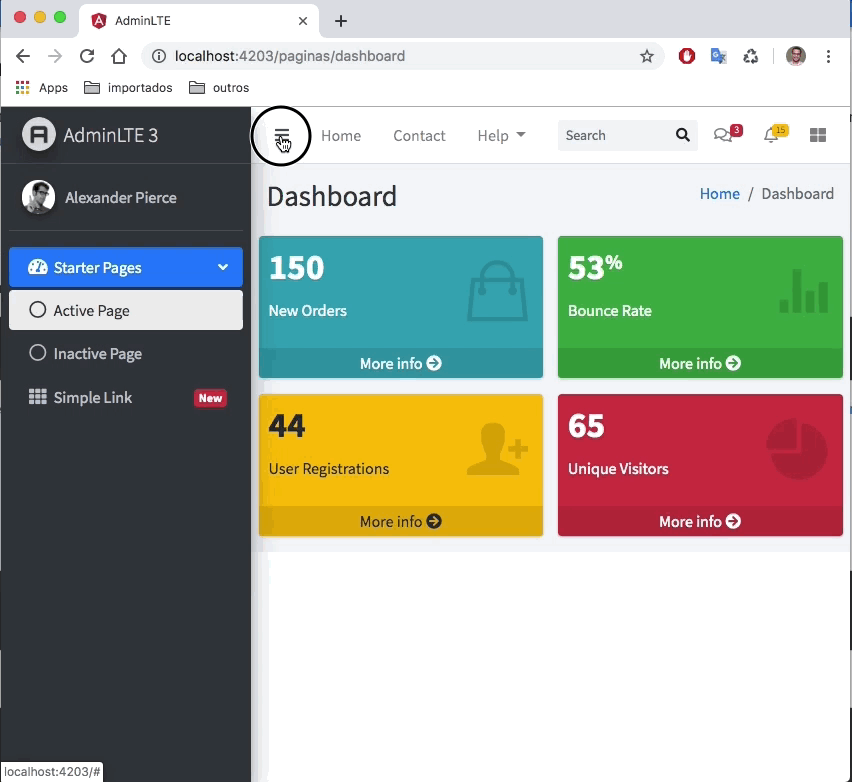Screen dimensions: 852x782
Task: Open the Chrome three-dot menu
Action: pos(828,56)
